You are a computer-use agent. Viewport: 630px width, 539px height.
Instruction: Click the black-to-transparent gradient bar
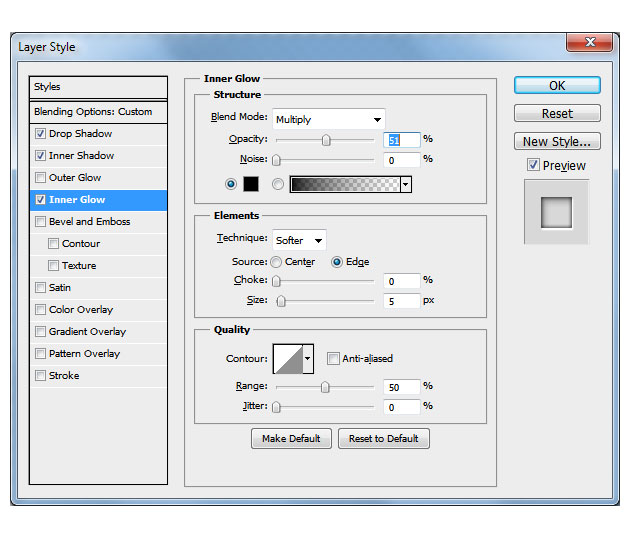(345, 184)
